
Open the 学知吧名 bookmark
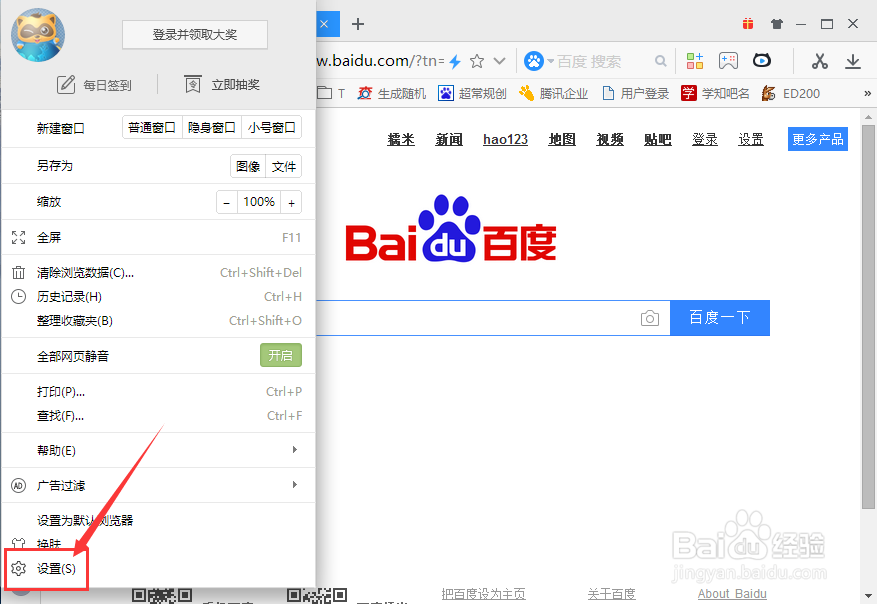pos(715,93)
